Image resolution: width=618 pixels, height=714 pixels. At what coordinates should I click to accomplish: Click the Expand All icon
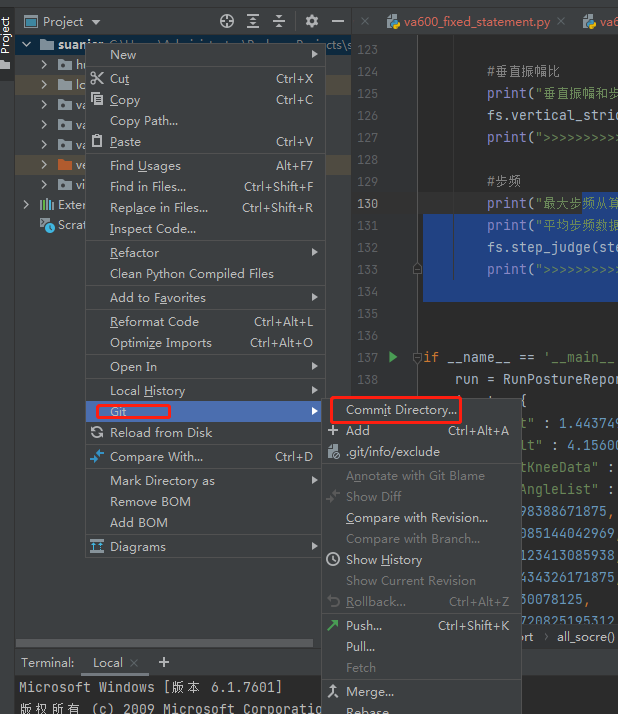(x=253, y=21)
